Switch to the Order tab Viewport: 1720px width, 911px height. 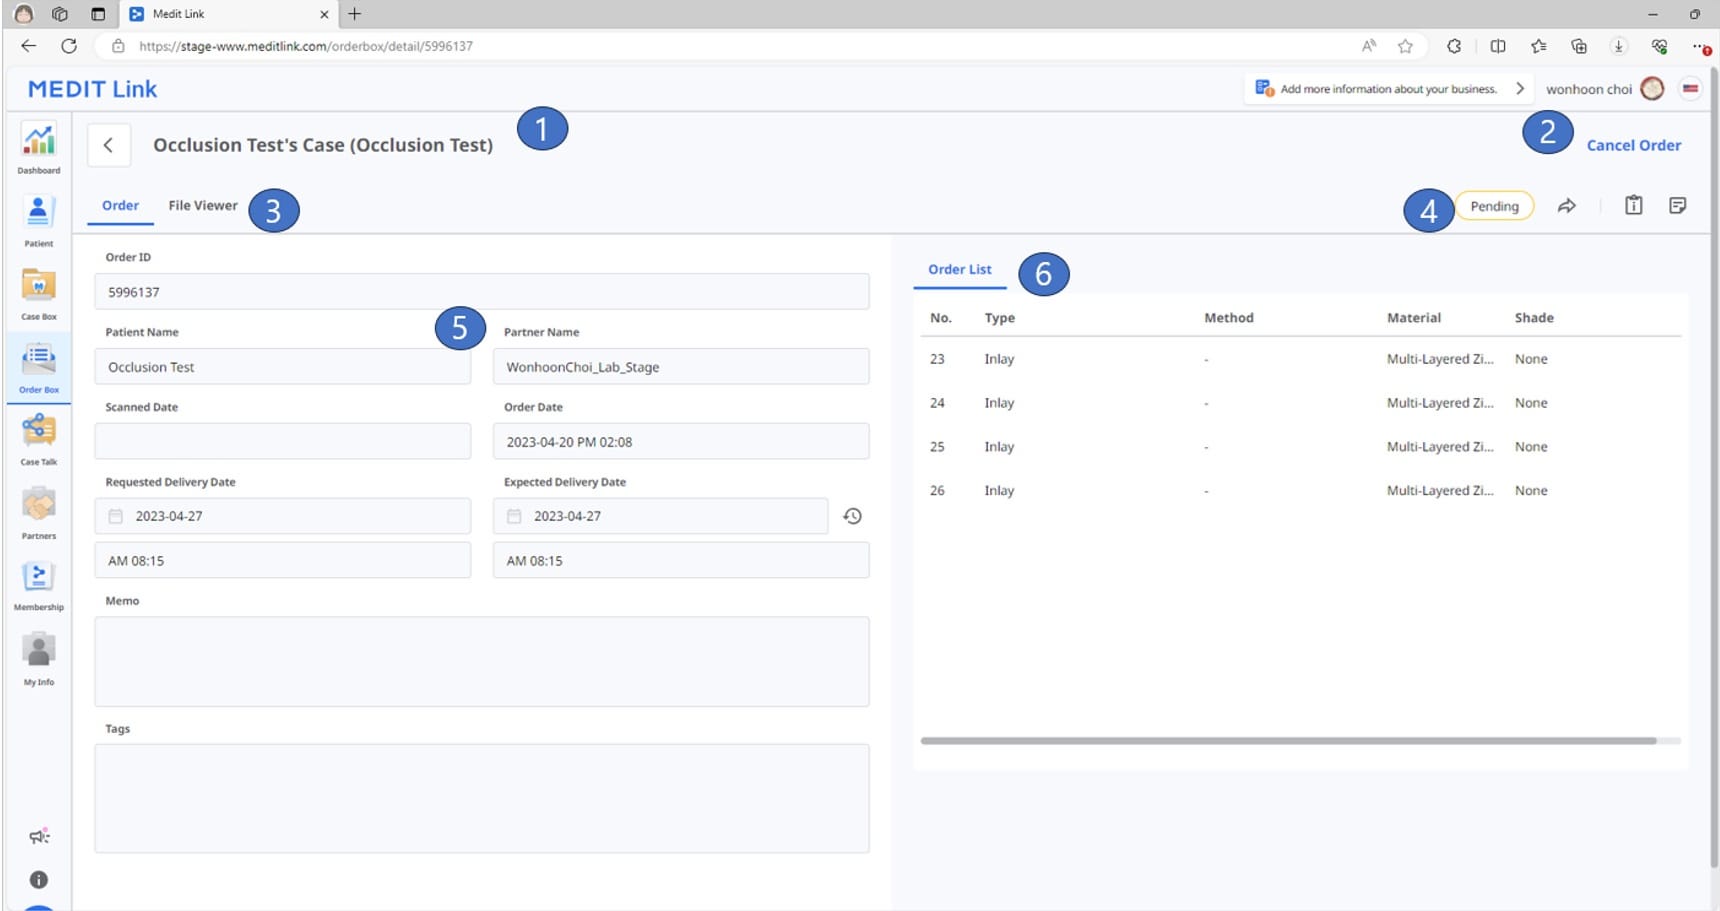point(120,205)
